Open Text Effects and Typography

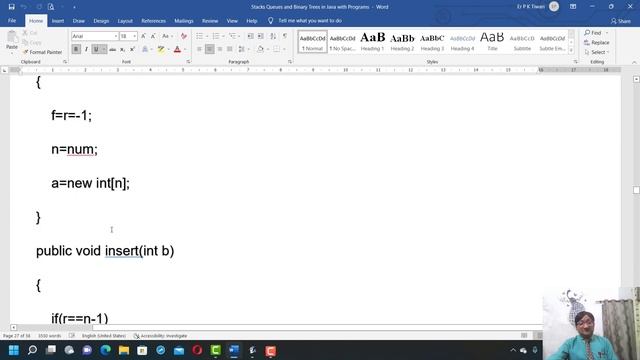(x=145, y=49)
